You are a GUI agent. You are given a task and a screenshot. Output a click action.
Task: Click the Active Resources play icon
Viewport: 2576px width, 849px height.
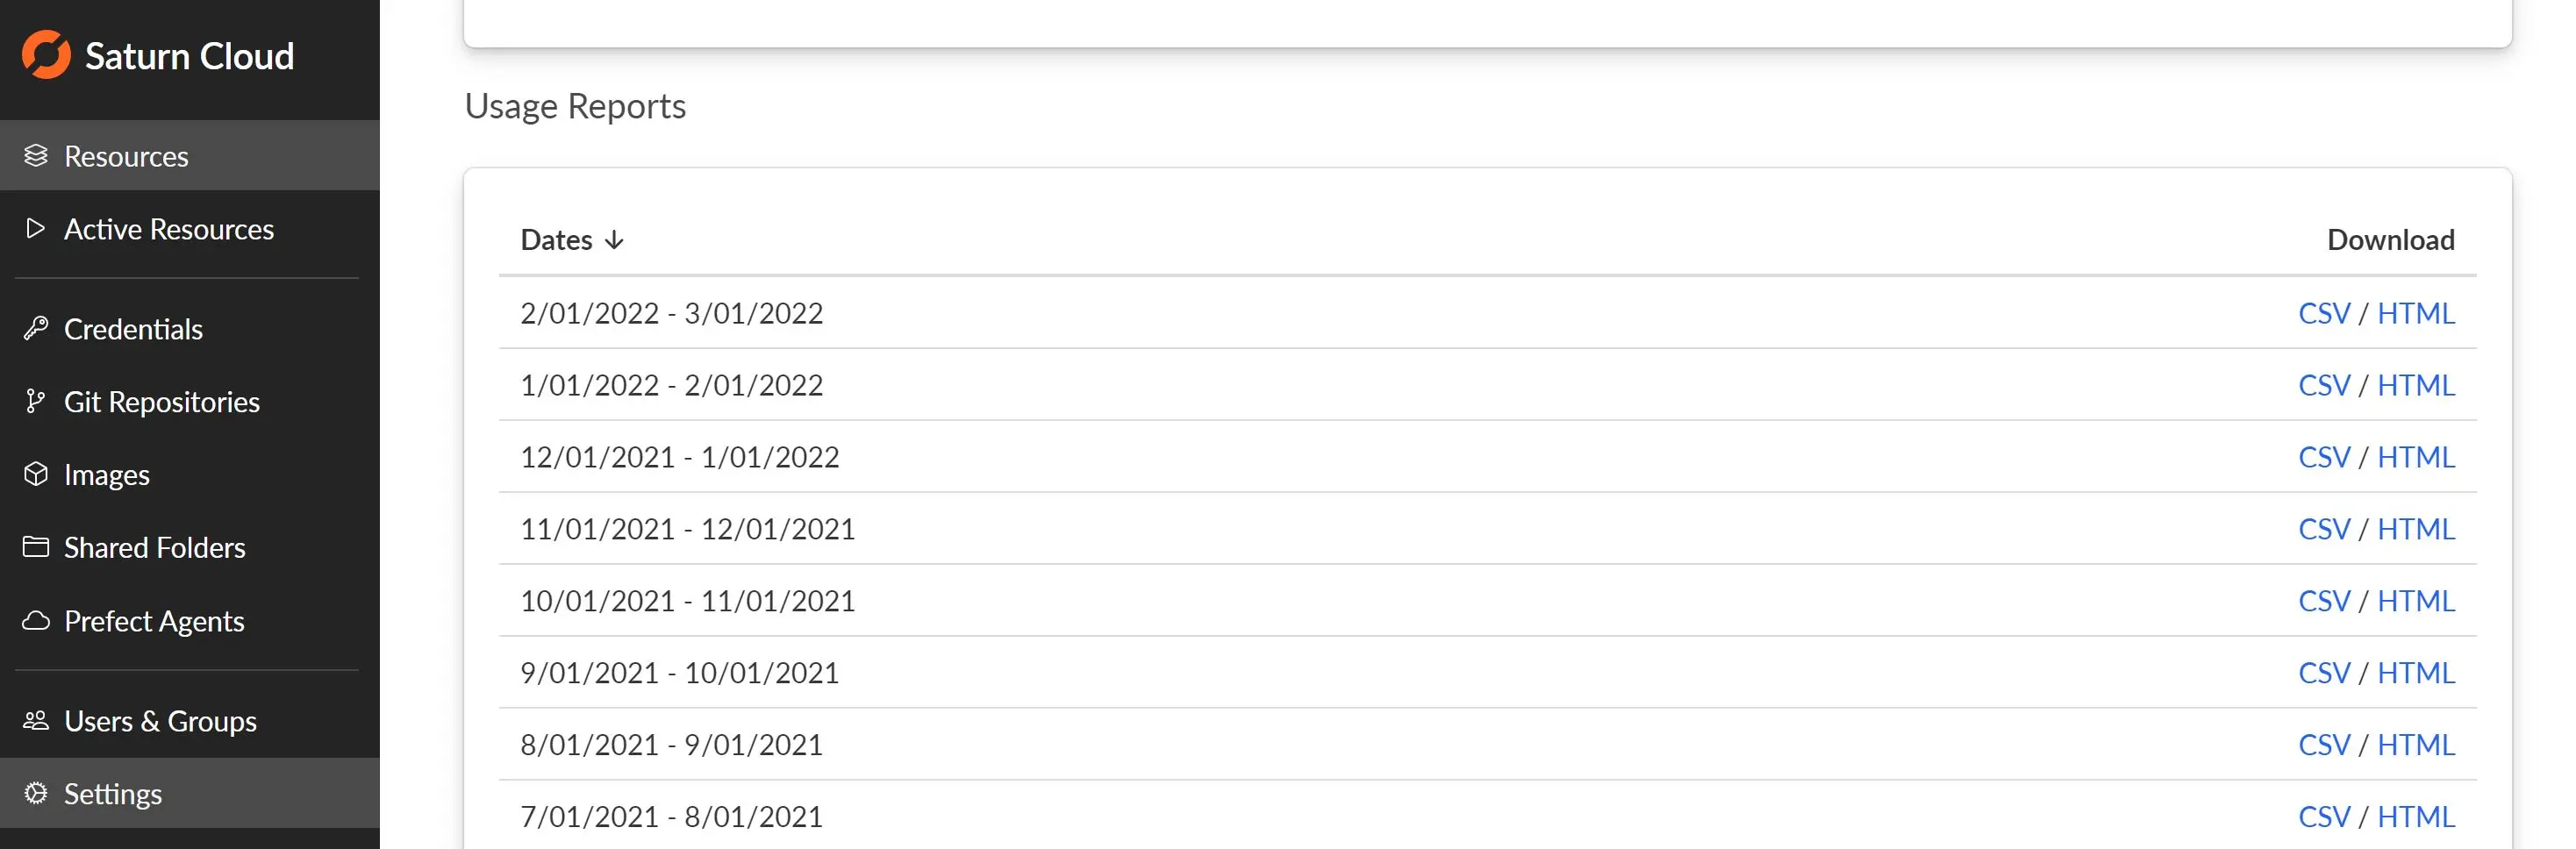coord(37,229)
